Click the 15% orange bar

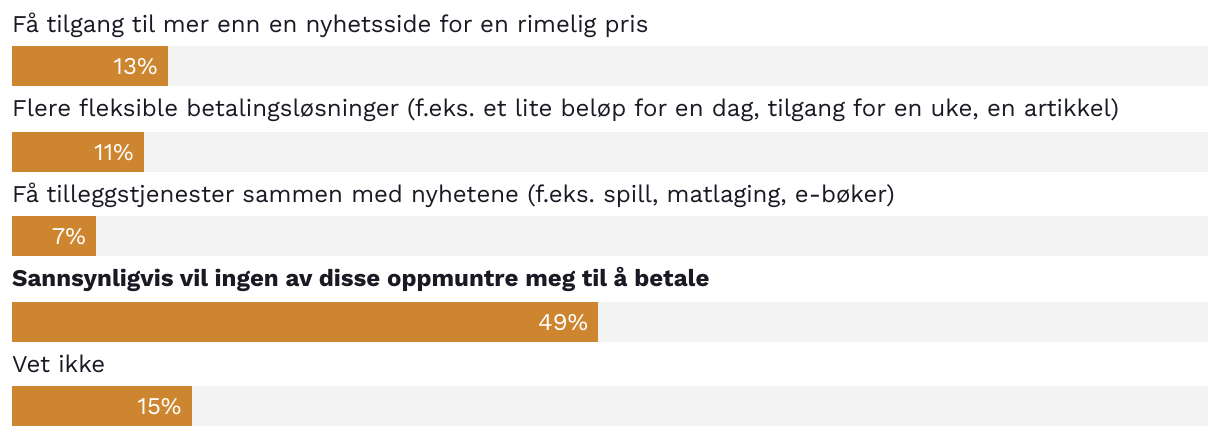point(102,407)
